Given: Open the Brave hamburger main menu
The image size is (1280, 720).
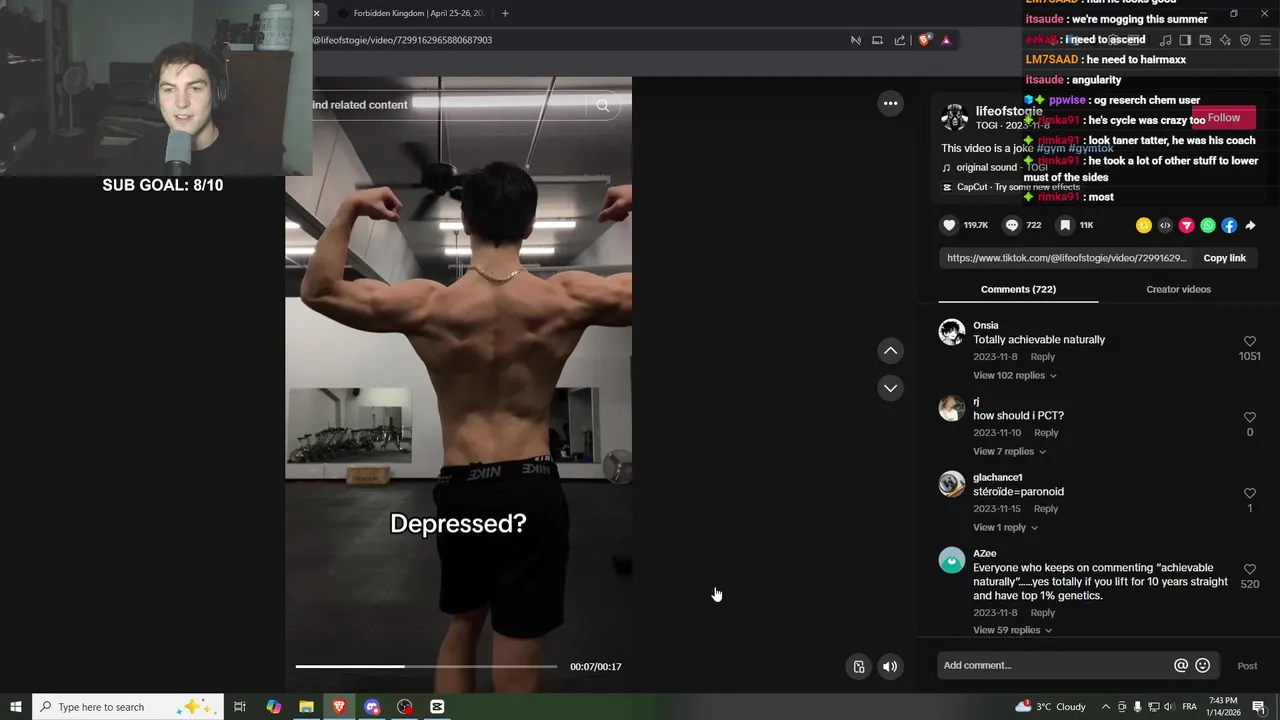Looking at the screenshot, I should point(1266,40).
